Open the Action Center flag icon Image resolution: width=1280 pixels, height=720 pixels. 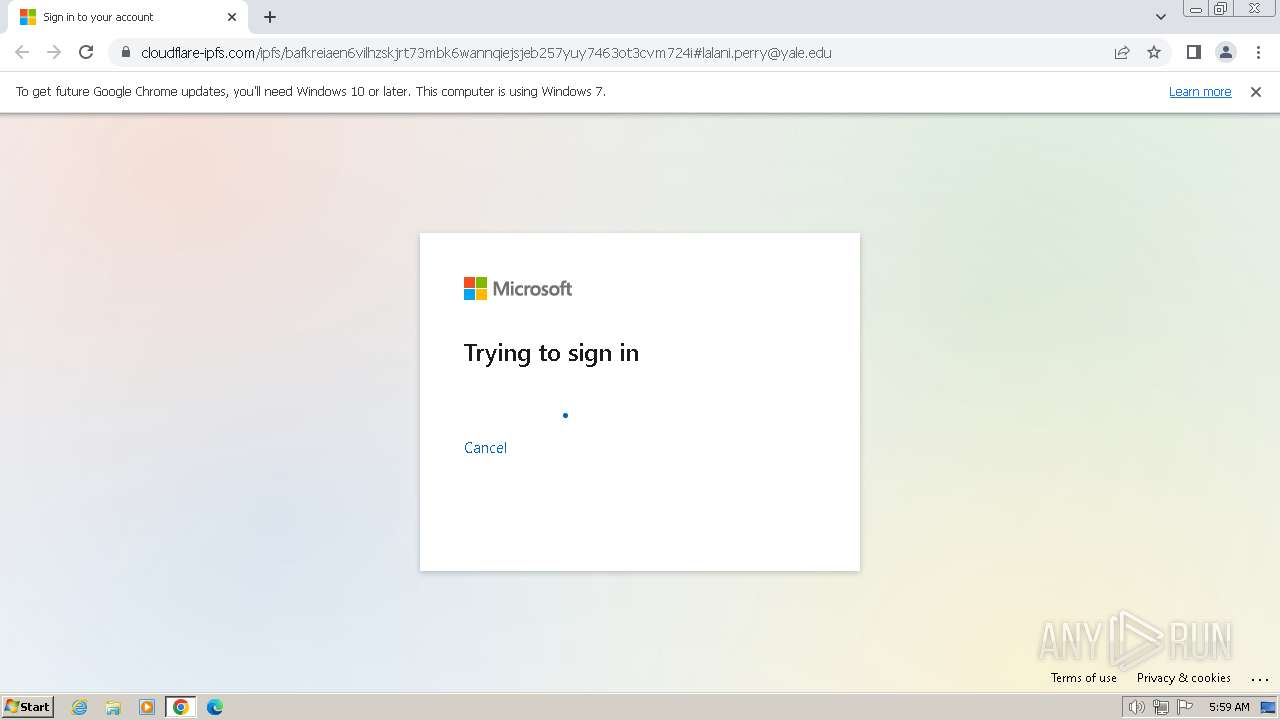(x=1185, y=707)
